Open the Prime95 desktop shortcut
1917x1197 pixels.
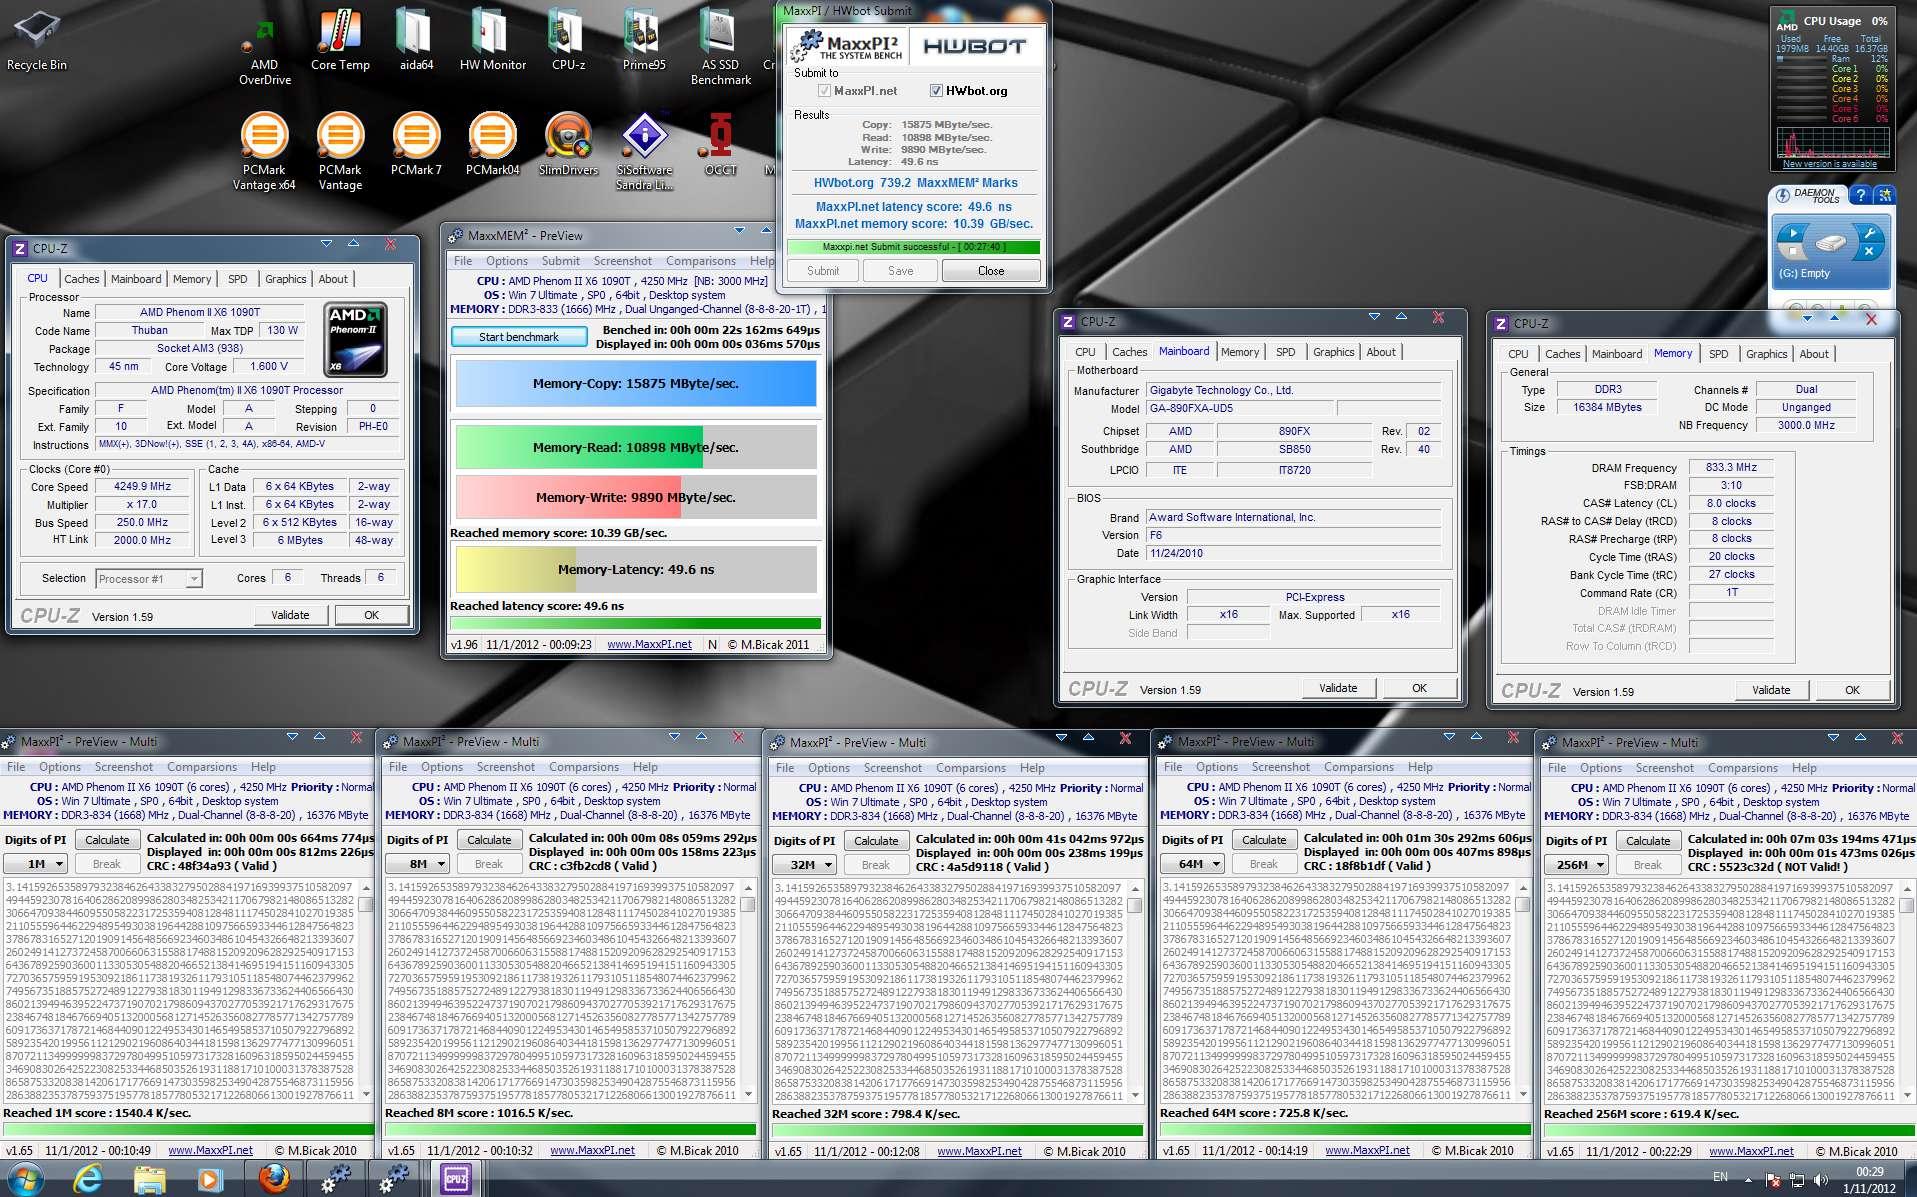pyautogui.click(x=644, y=41)
